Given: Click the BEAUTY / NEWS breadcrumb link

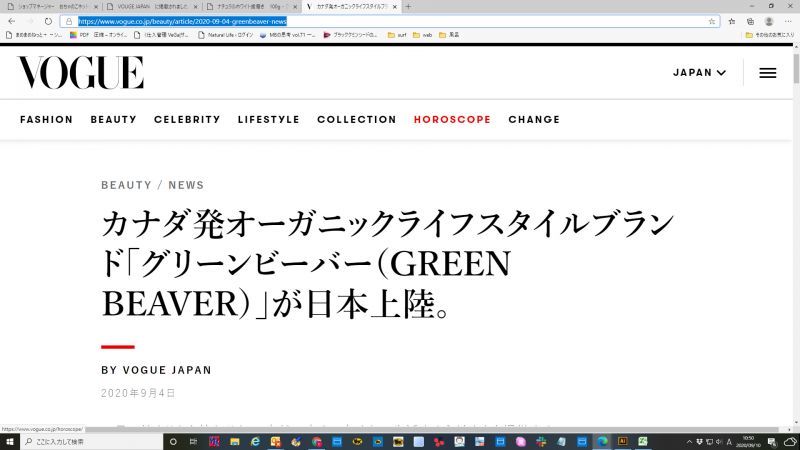Looking at the screenshot, I should pos(153,185).
